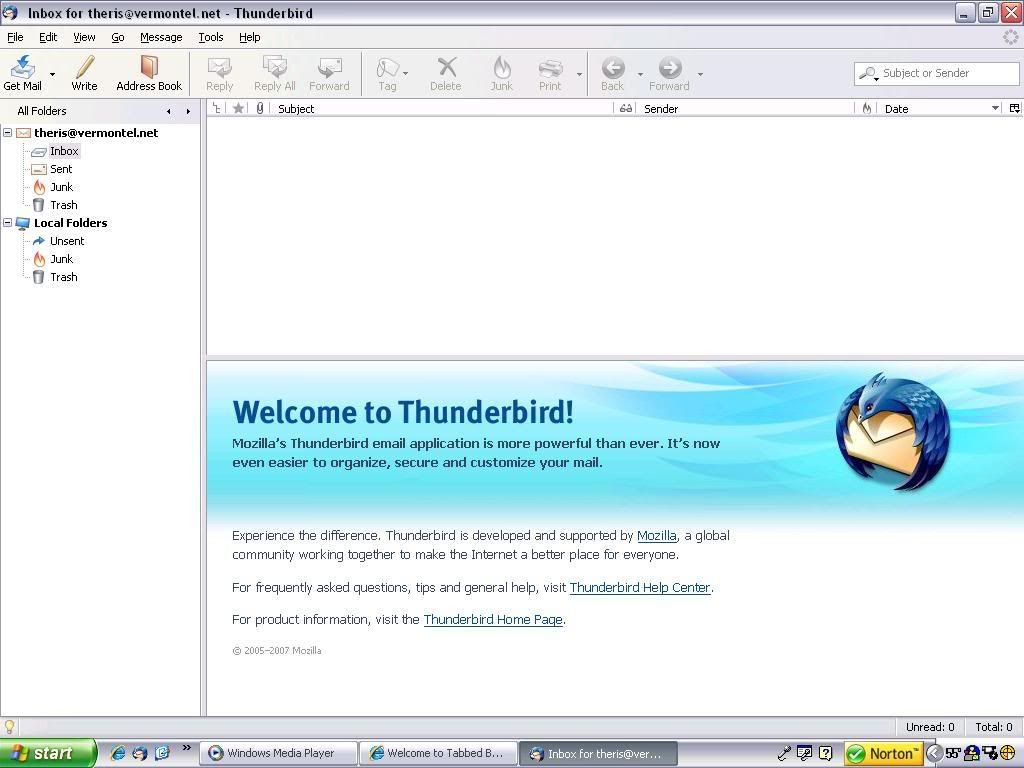Screen dimensions: 1024x768
Task: Launch Internet Explorer from Quick Launch
Action: pos(118,753)
